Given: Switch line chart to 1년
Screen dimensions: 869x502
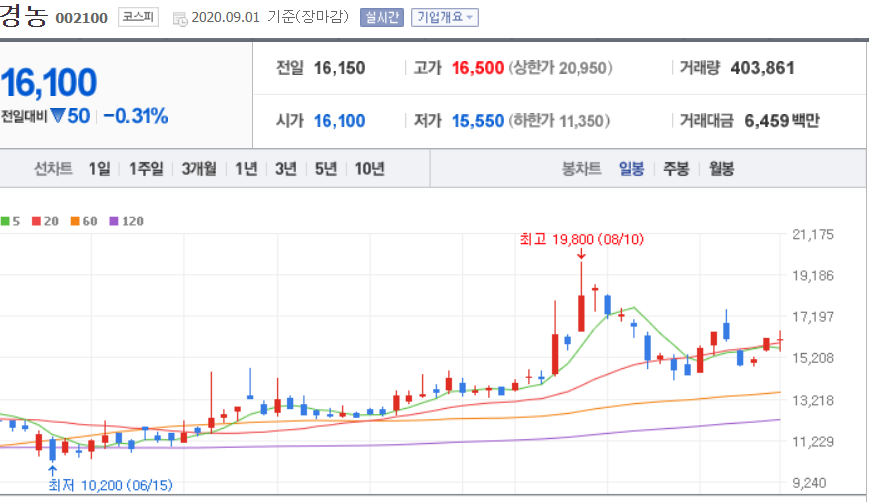Looking at the screenshot, I should click(x=247, y=168).
